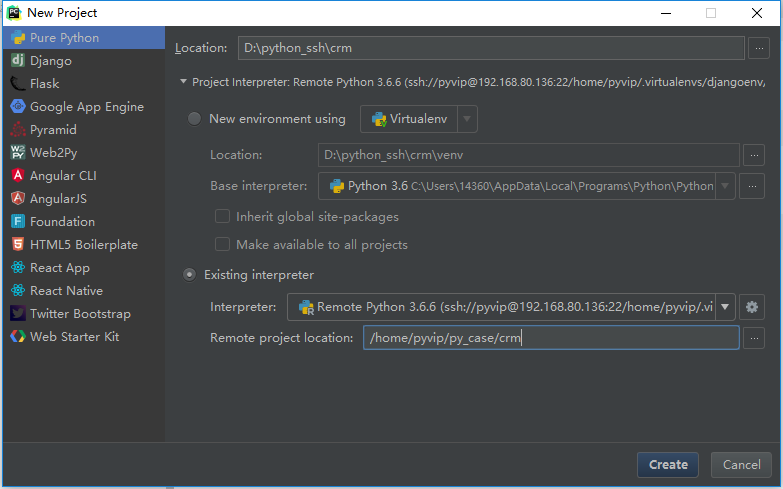Select the React Native icon

coord(18,290)
